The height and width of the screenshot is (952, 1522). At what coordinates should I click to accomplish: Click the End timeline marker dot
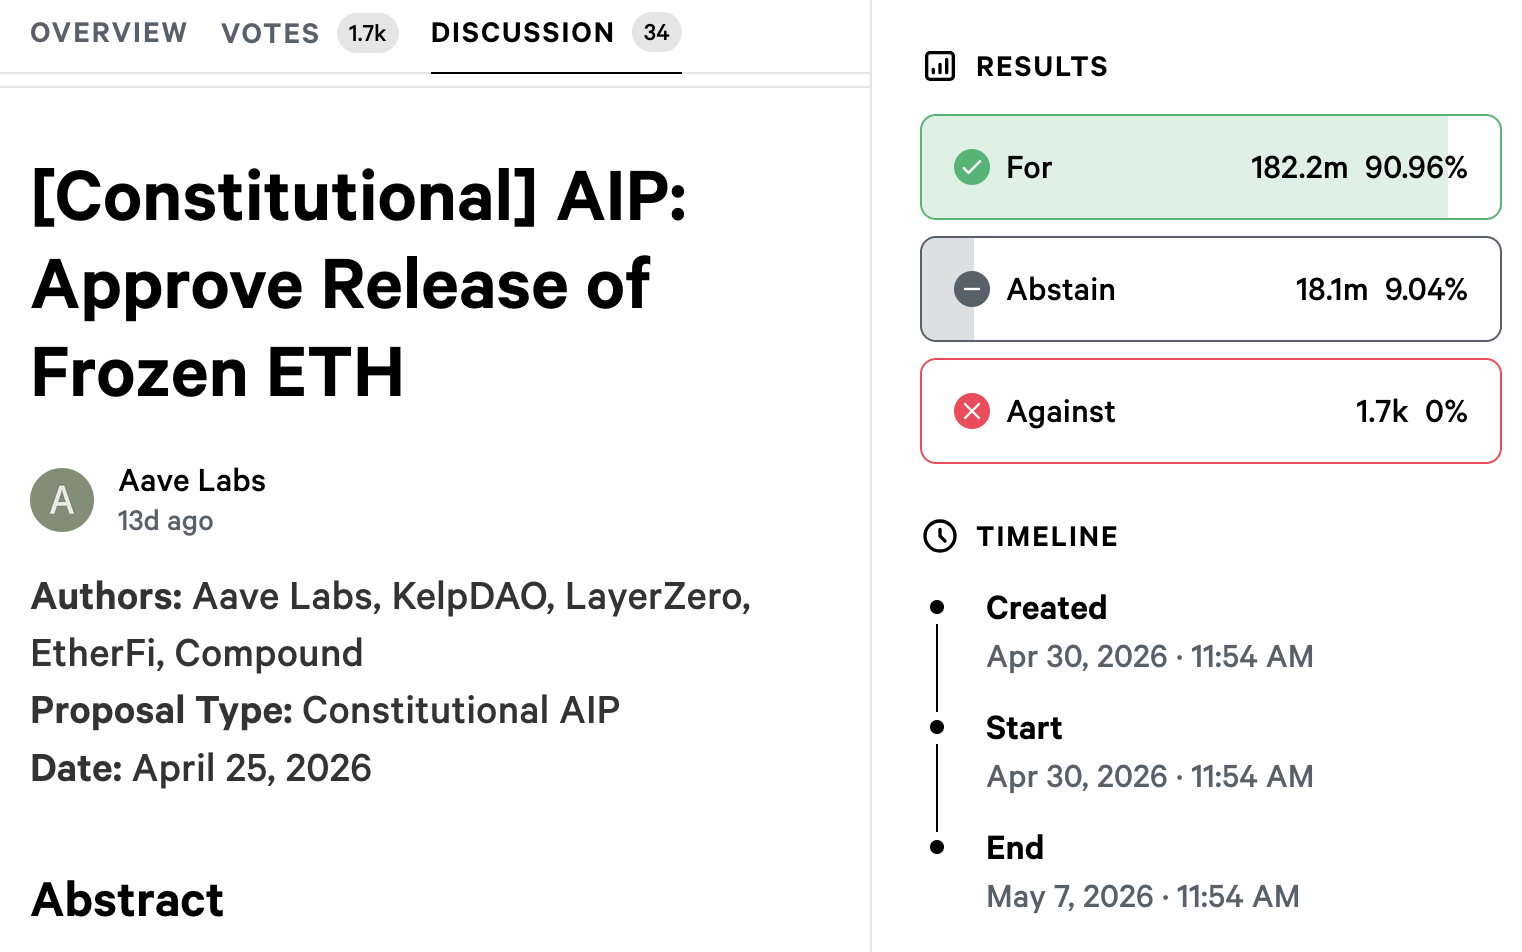937,847
